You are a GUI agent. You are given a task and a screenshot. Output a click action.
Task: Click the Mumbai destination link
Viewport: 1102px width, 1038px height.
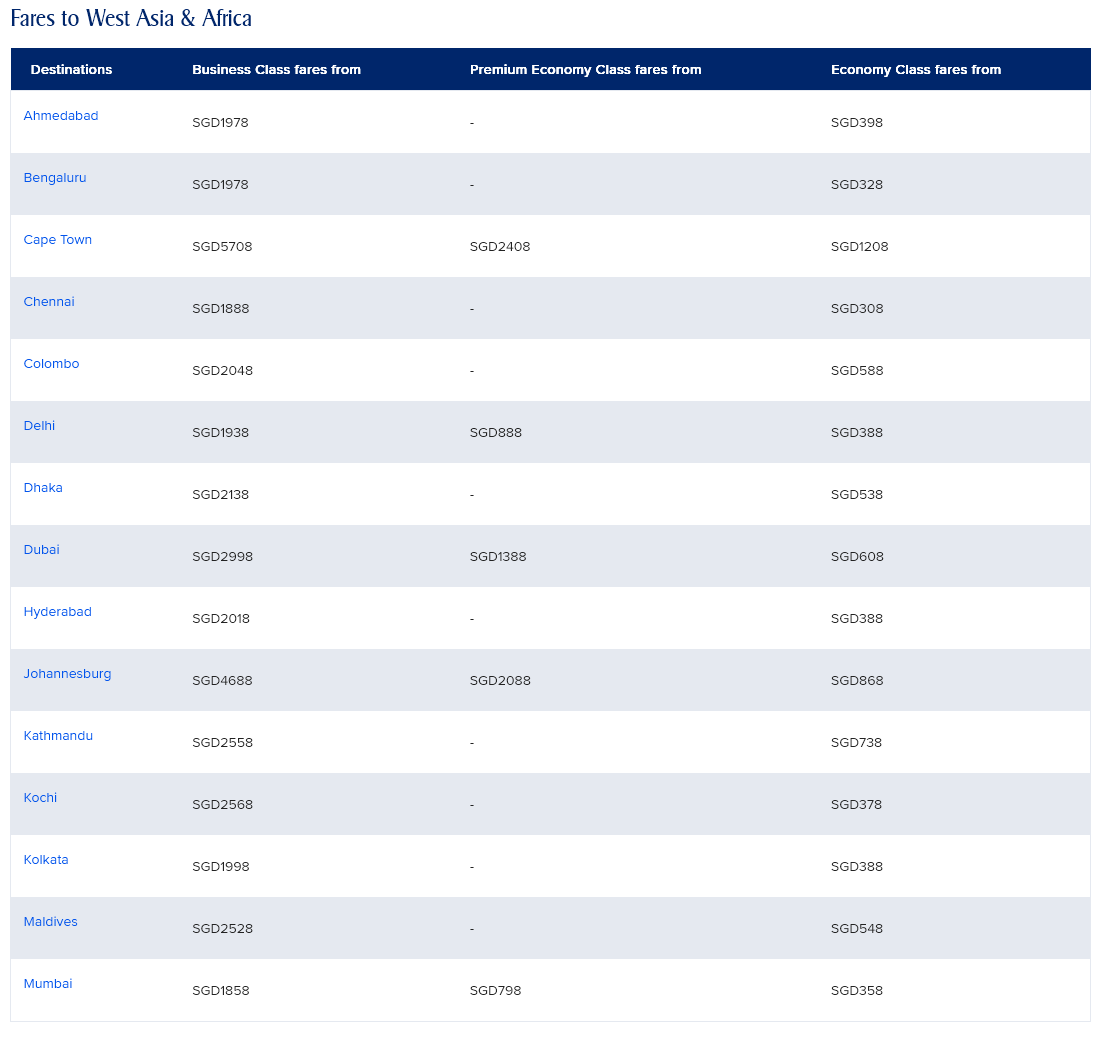point(48,984)
